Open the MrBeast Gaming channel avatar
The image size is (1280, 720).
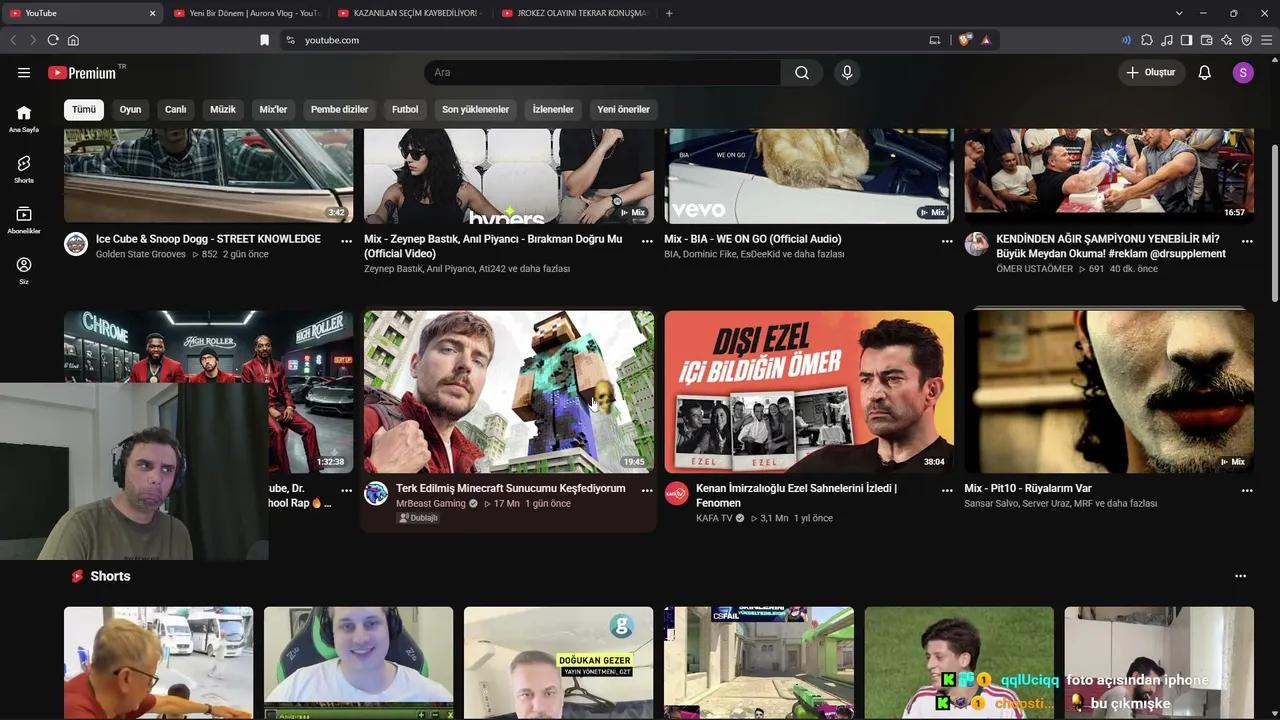pyautogui.click(x=376, y=493)
